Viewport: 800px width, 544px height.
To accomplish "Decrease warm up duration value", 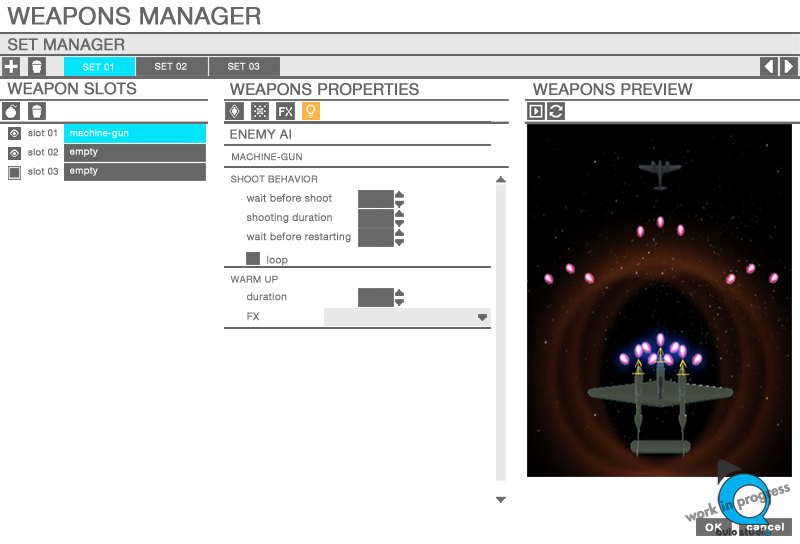I will 399,302.
